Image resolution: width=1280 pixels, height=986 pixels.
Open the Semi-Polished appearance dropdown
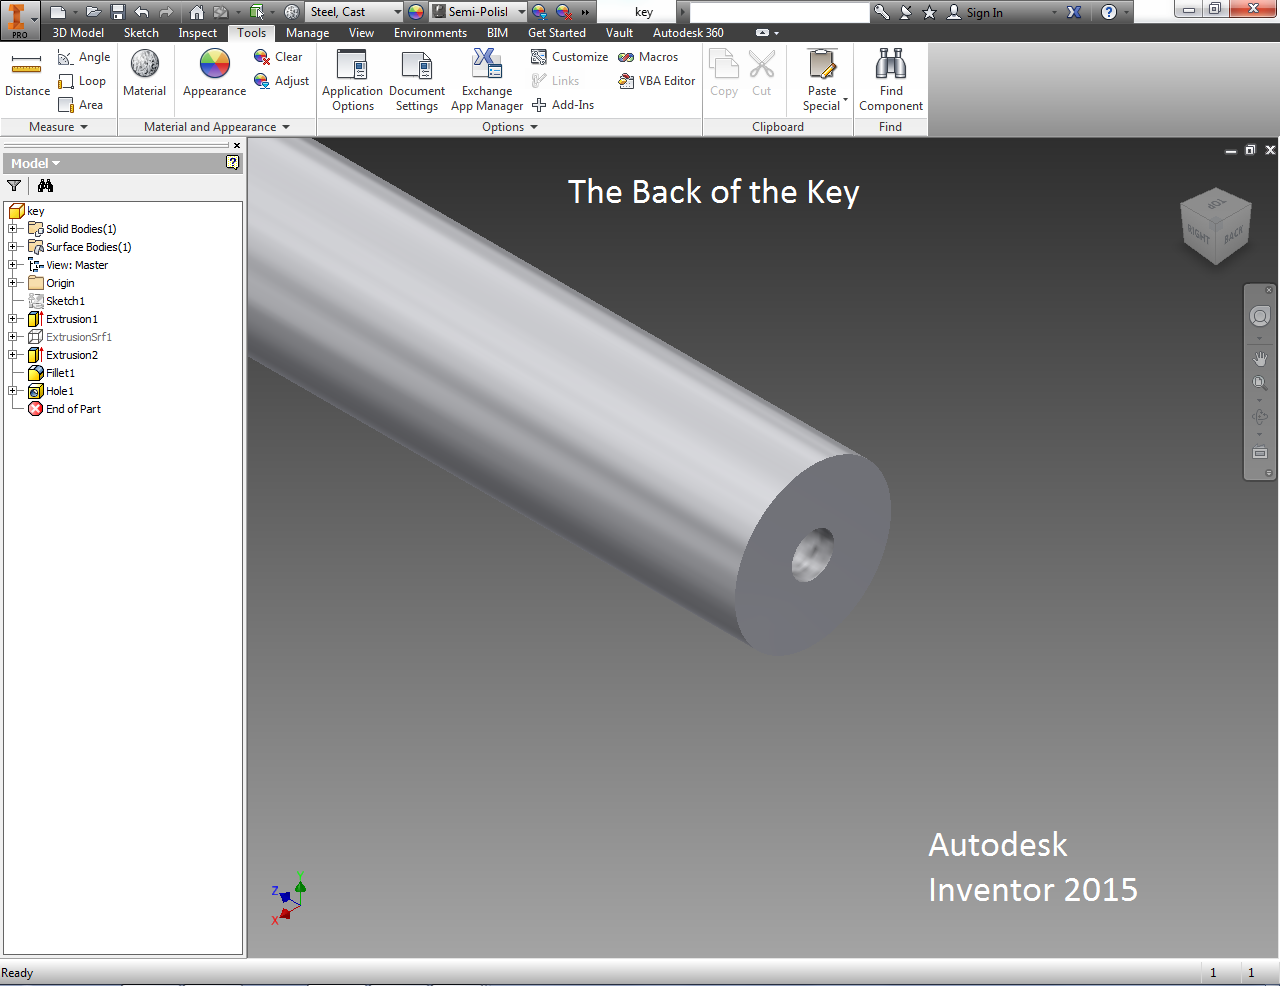479,12
